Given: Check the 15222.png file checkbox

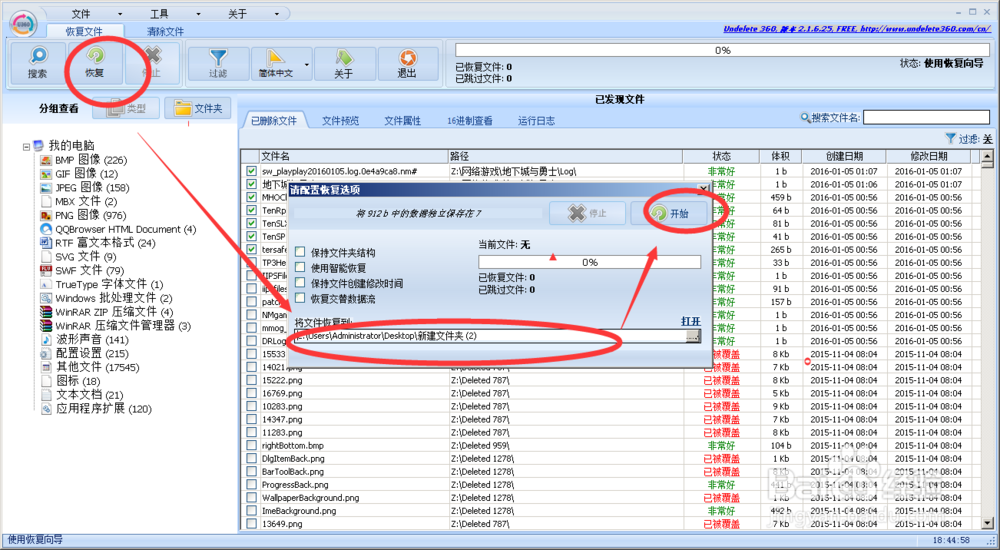Looking at the screenshot, I should [x=251, y=380].
